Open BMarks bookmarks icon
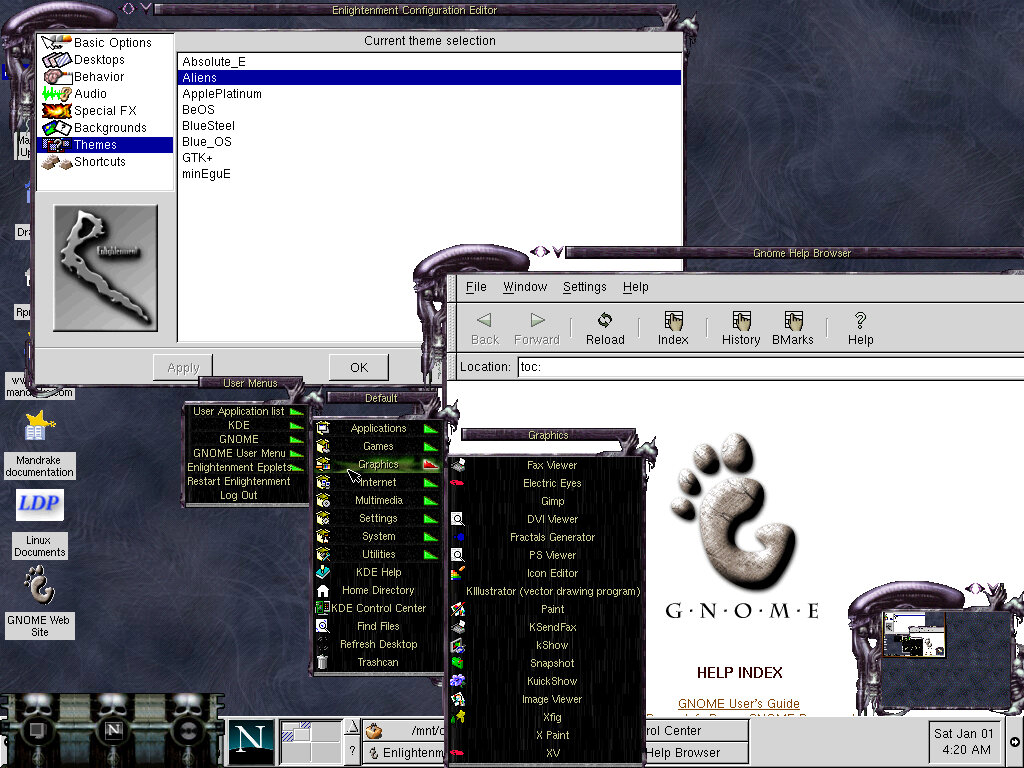The height and width of the screenshot is (768, 1024). tap(793, 328)
